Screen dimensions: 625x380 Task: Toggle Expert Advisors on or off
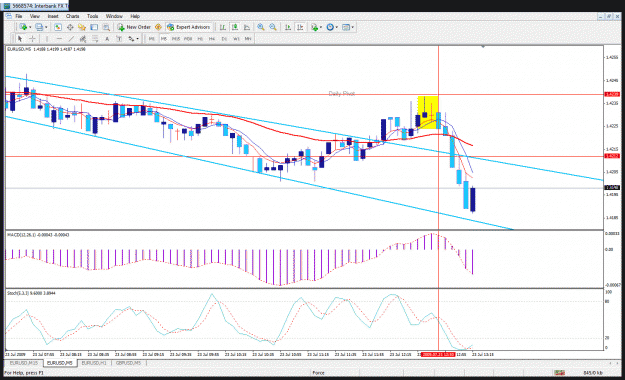pyautogui.click(x=189, y=27)
